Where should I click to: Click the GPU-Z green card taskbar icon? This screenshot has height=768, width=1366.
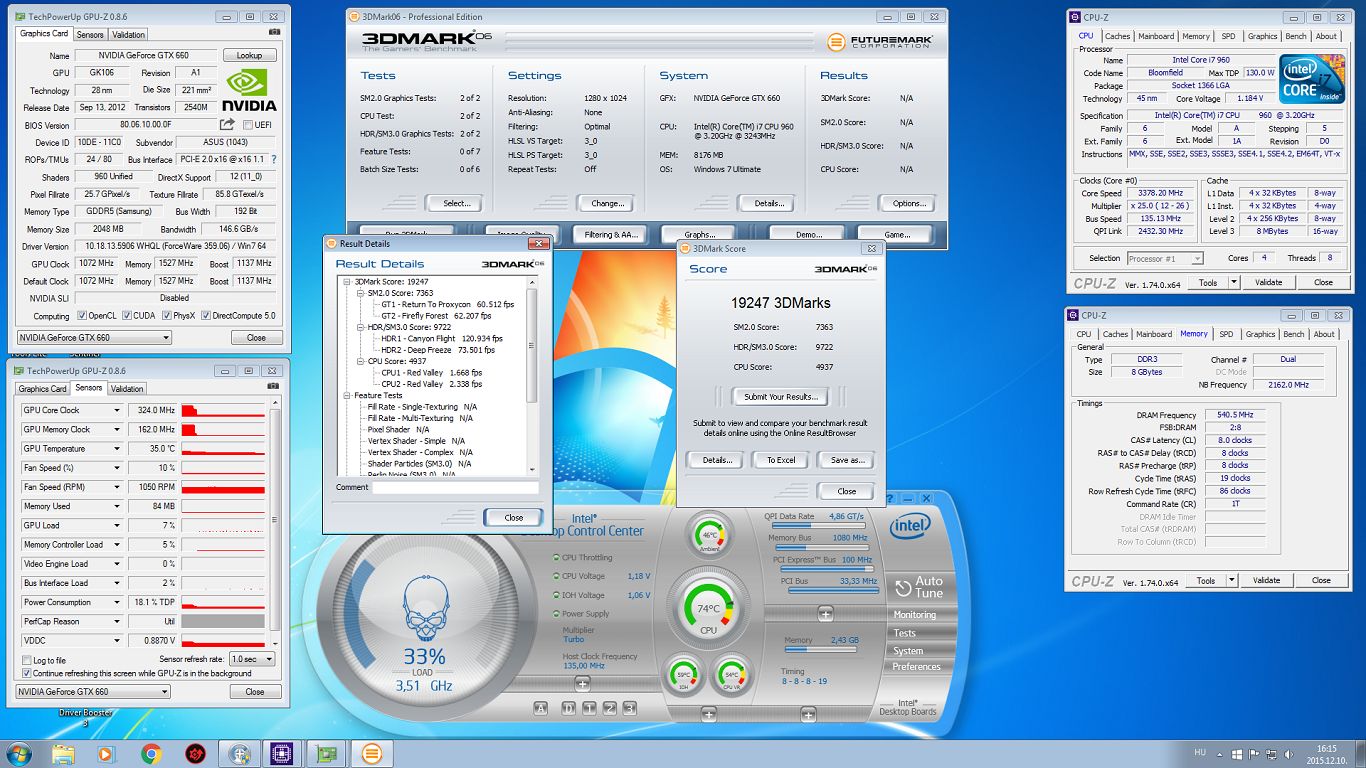[x=326, y=753]
